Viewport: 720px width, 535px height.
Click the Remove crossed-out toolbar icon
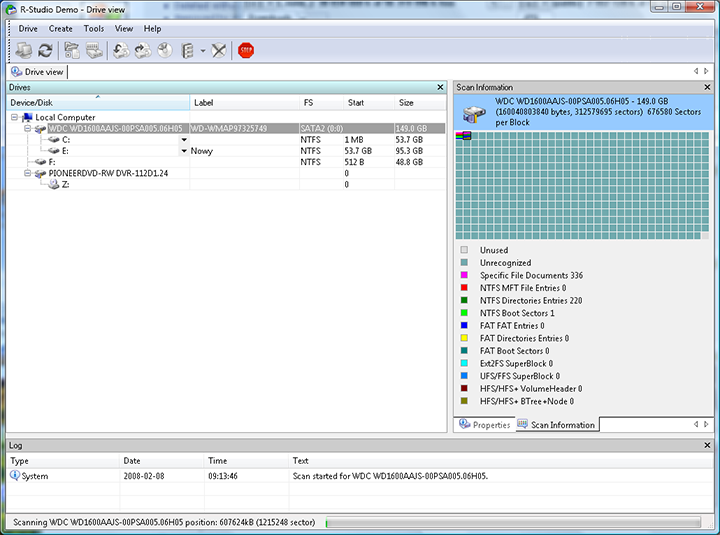219,50
